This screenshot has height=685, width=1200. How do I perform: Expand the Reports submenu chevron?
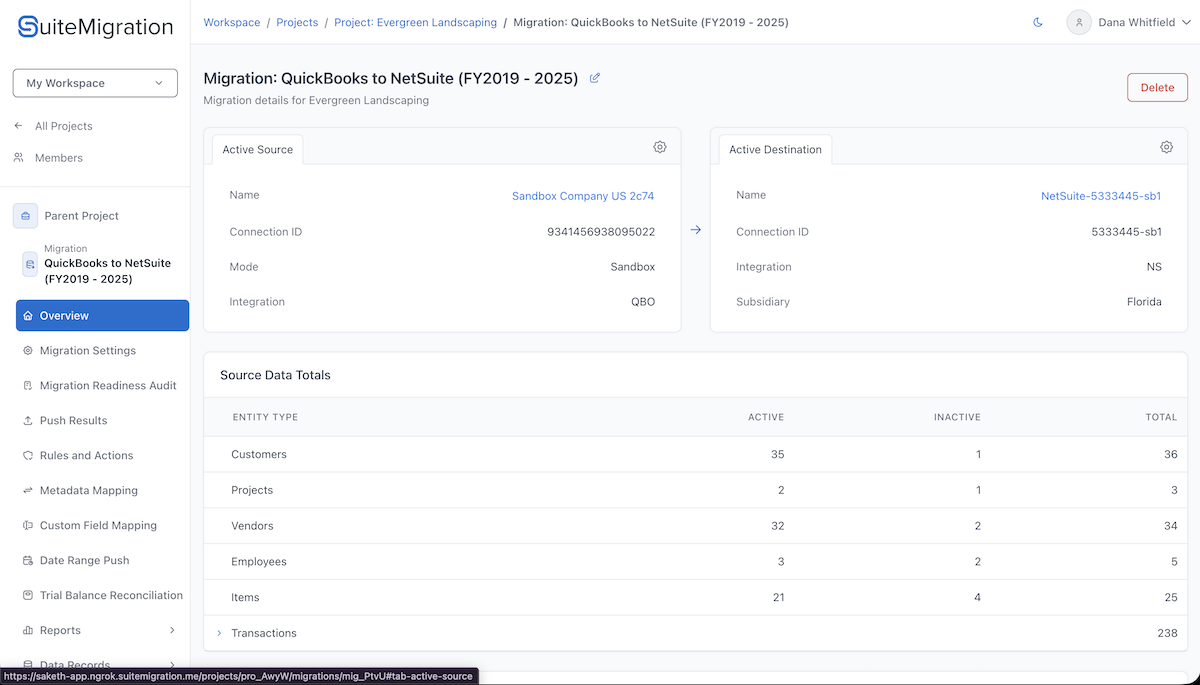pyautogui.click(x=172, y=631)
